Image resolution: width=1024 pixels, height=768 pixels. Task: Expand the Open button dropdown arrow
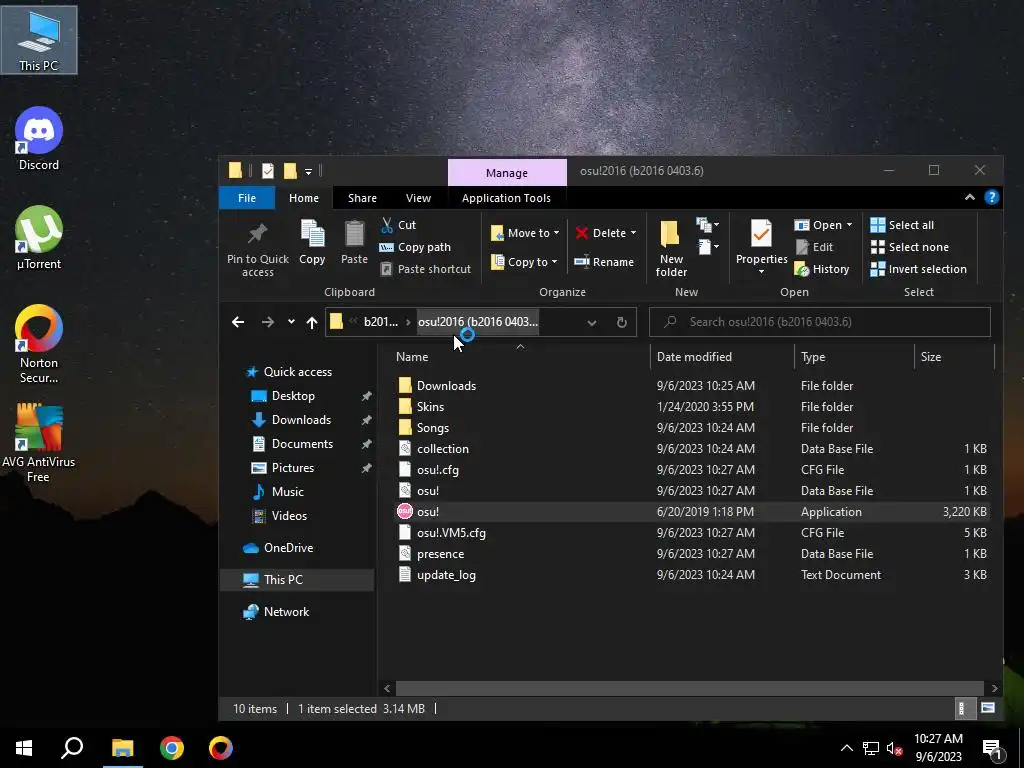849,225
